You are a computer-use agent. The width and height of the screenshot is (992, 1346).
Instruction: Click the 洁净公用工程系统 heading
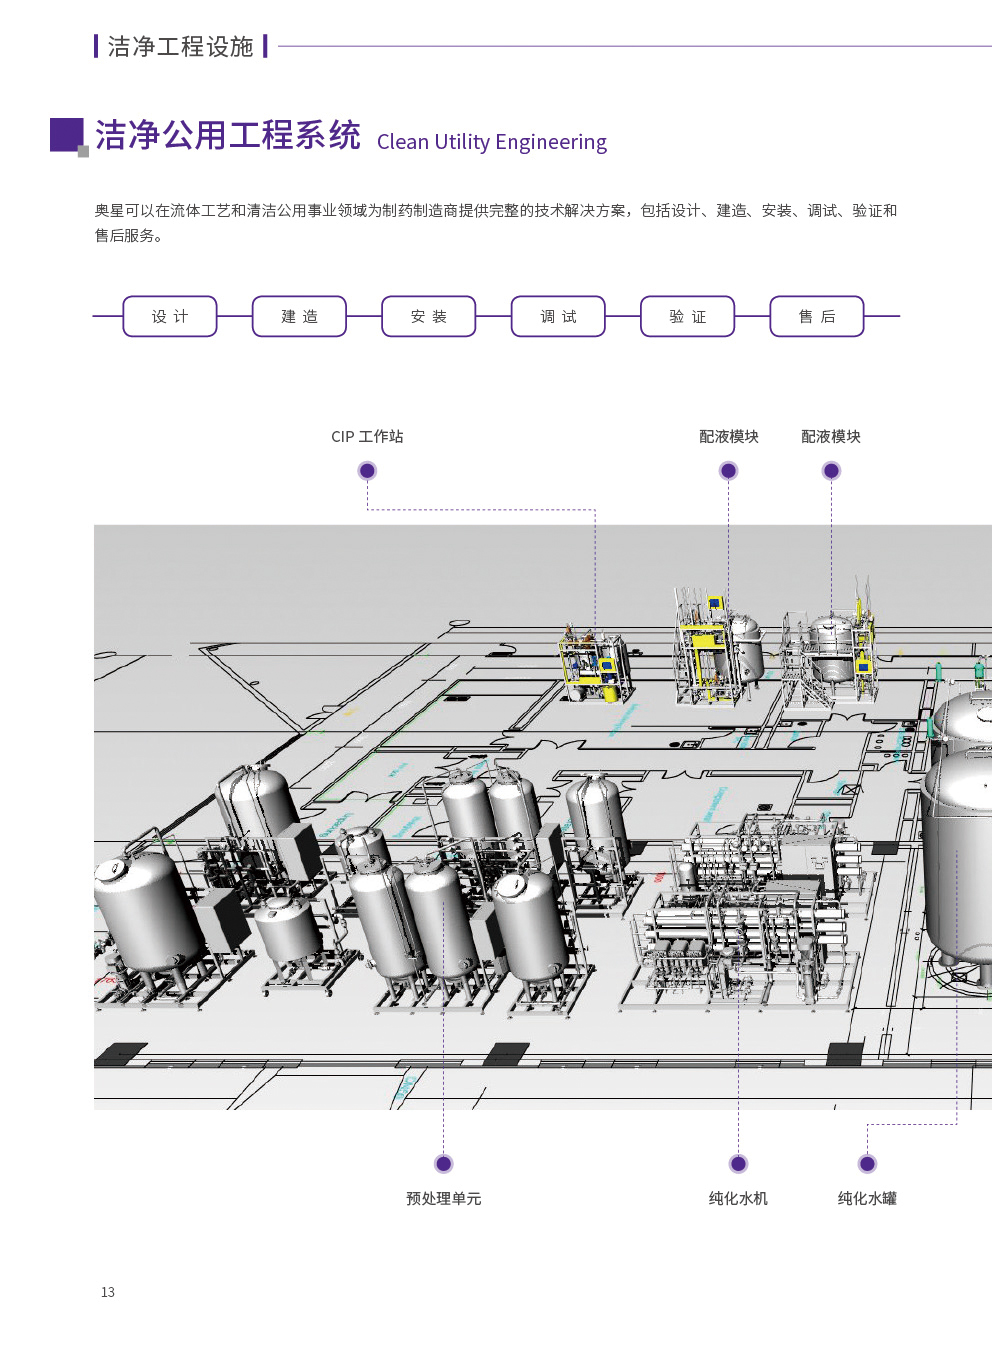pos(228,135)
